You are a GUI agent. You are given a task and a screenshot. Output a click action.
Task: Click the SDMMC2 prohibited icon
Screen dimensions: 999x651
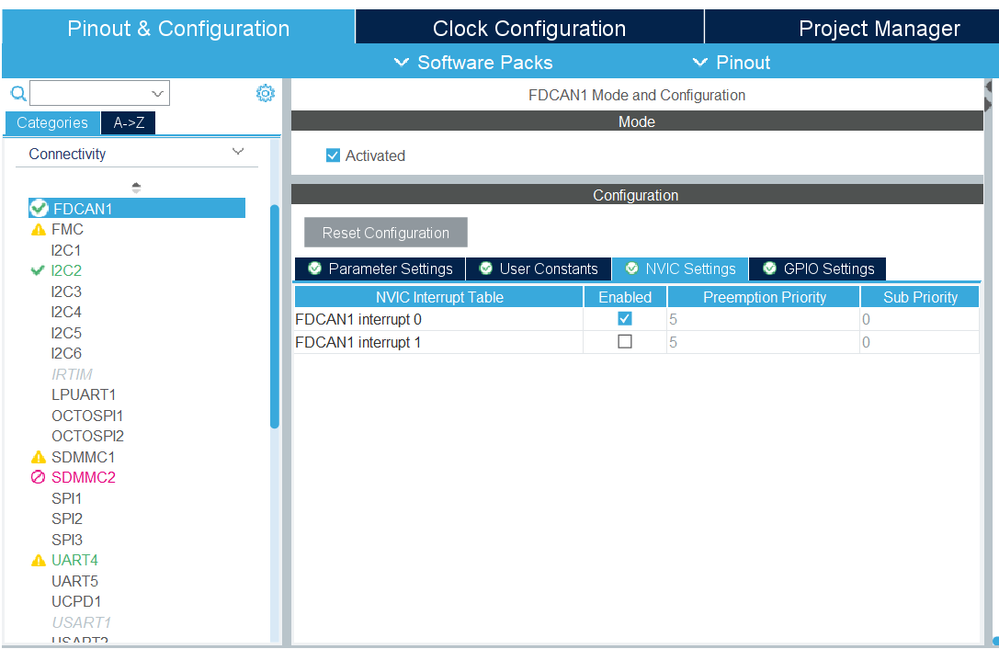[x=38, y=477]
